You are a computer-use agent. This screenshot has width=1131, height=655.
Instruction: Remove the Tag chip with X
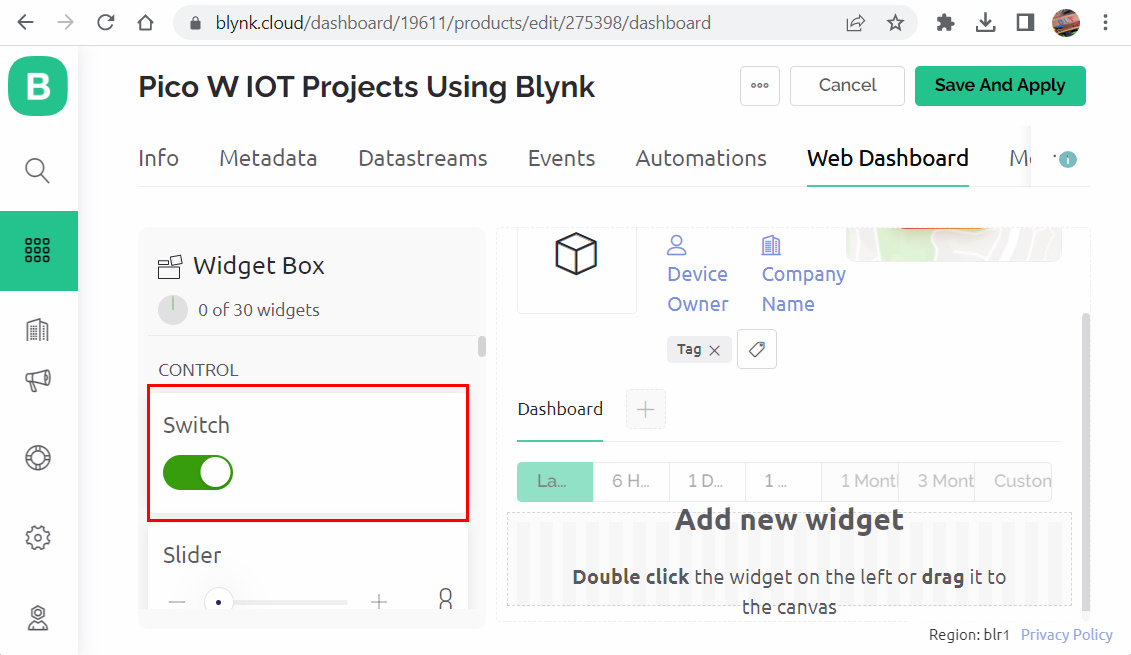click(x=714, y=350)
